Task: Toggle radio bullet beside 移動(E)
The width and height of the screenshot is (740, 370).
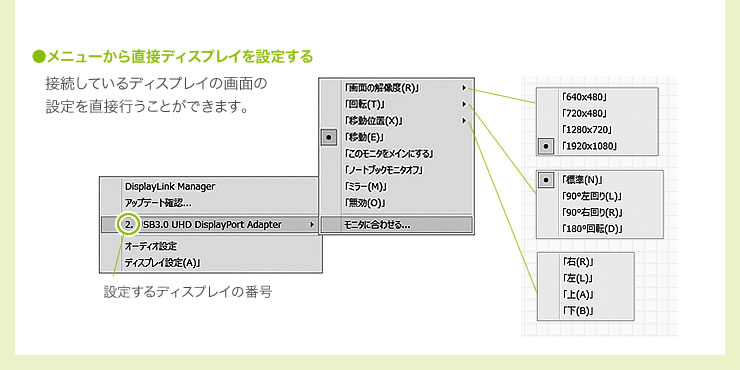Action: click(329, 137)
